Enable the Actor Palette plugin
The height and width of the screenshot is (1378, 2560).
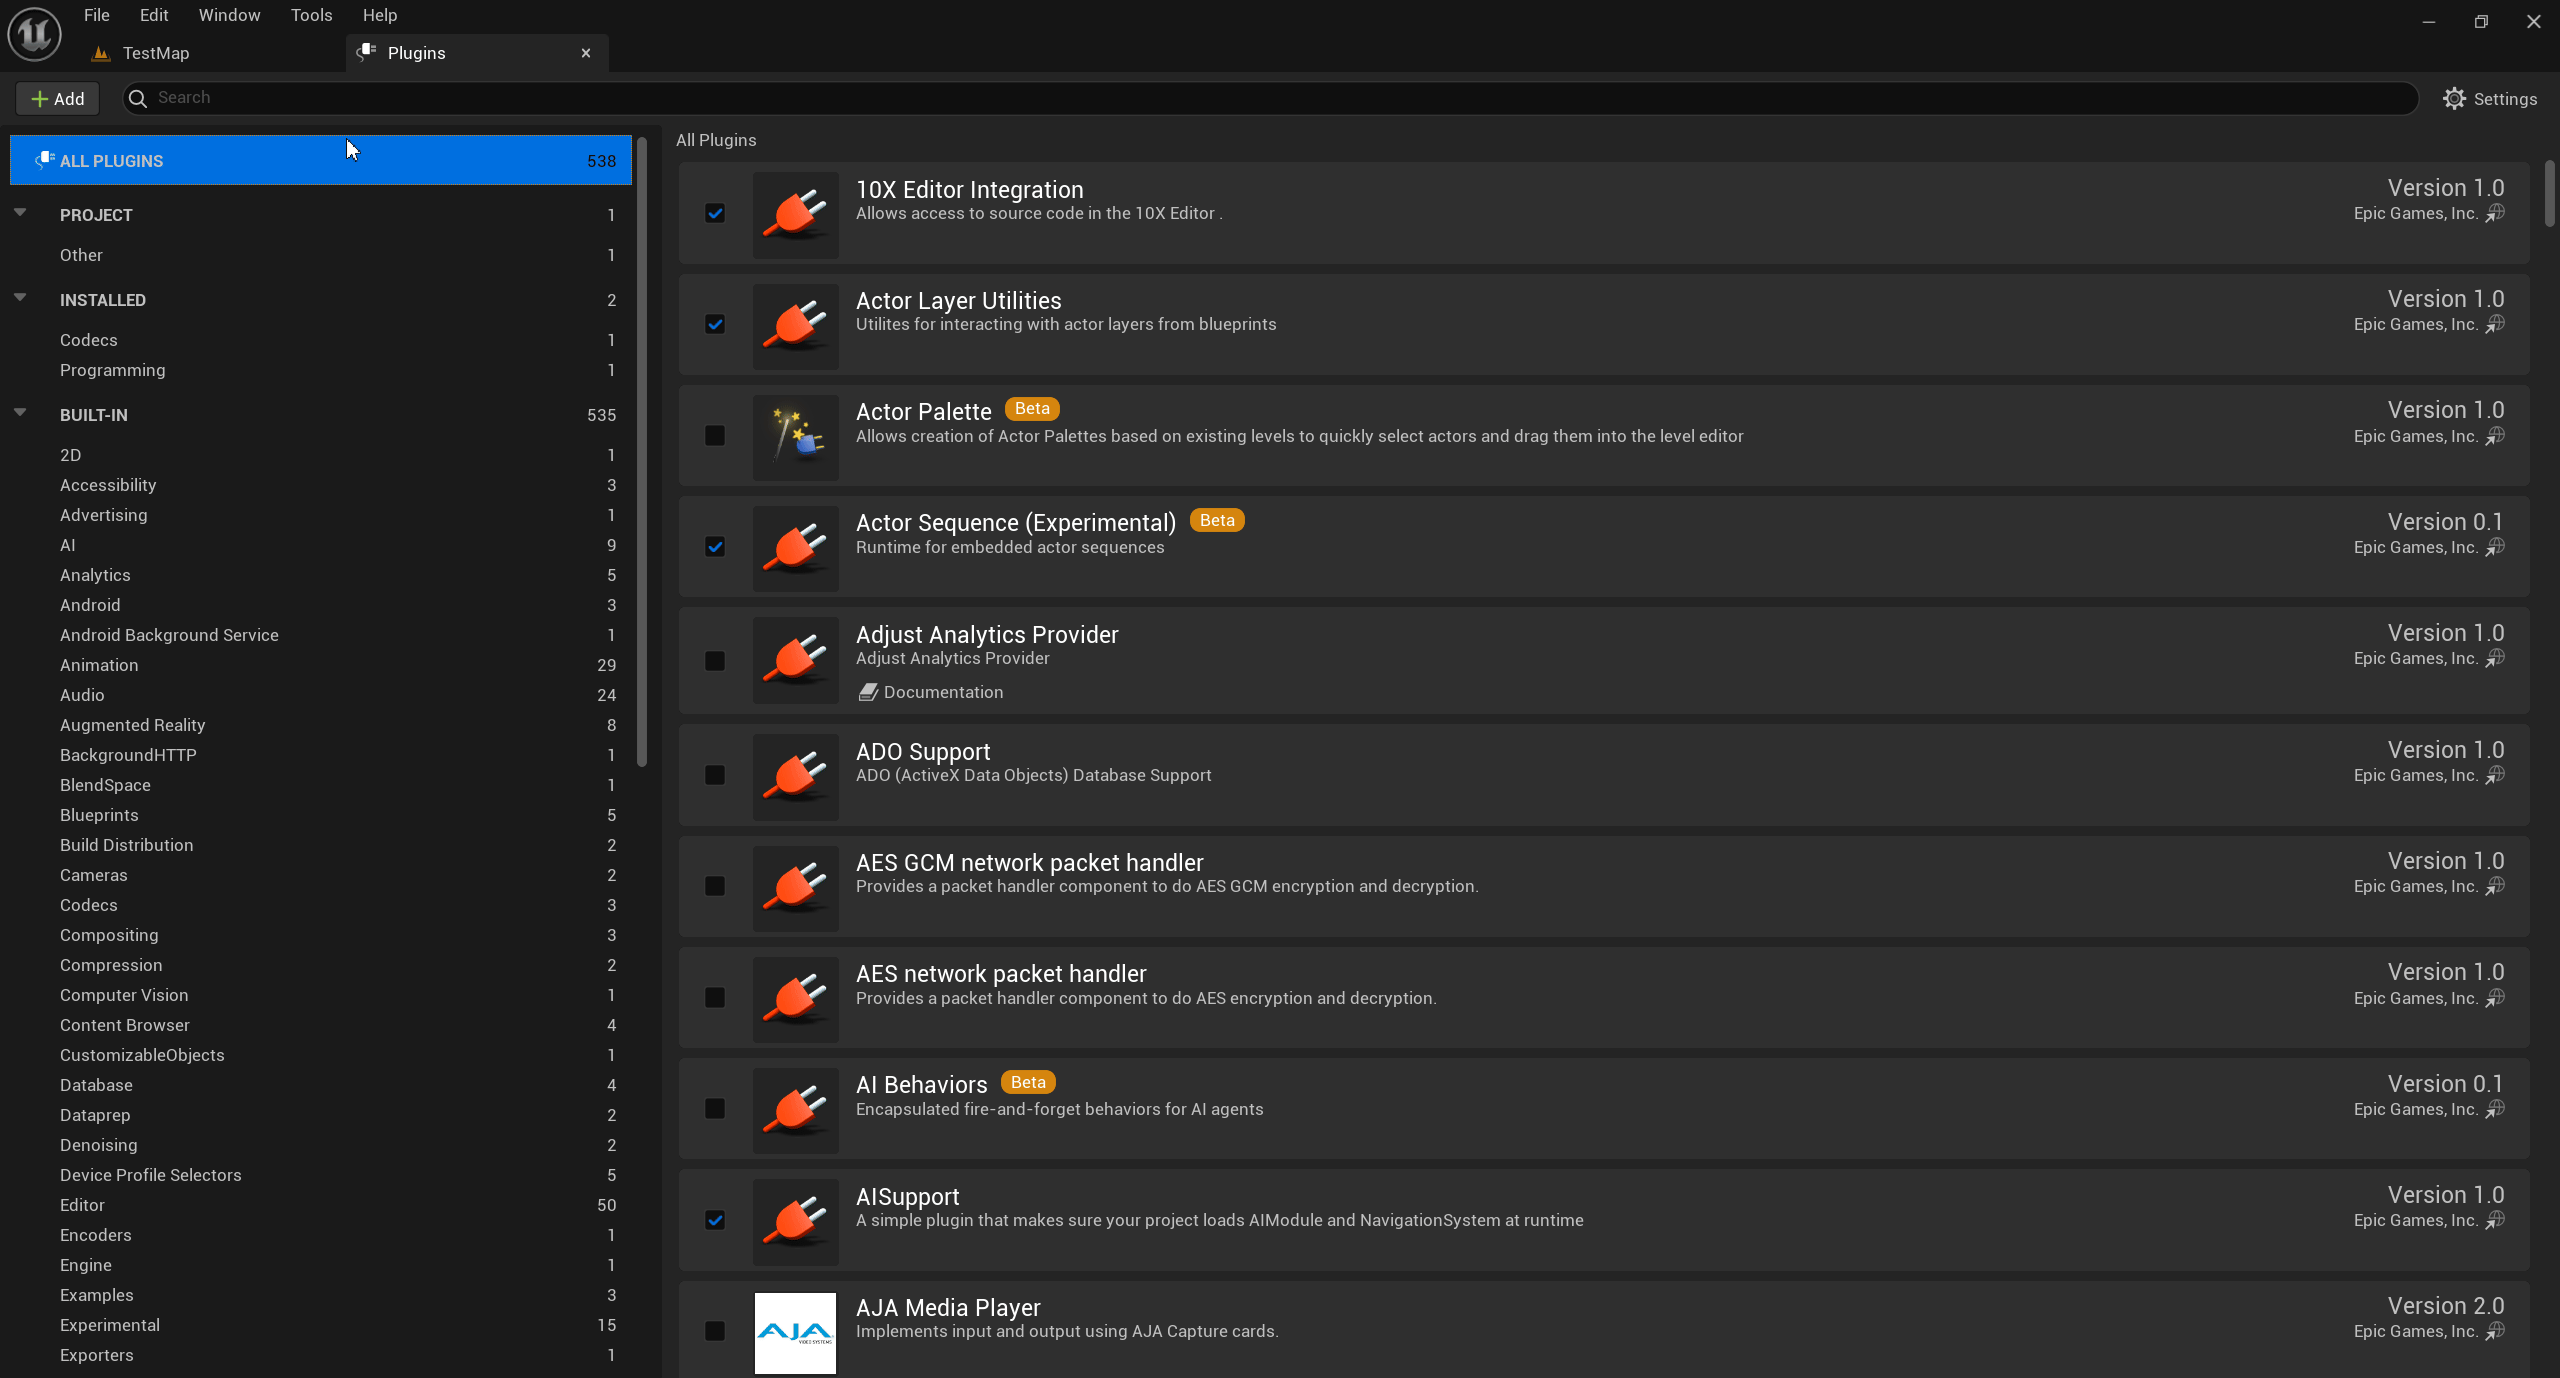point(715,436)
